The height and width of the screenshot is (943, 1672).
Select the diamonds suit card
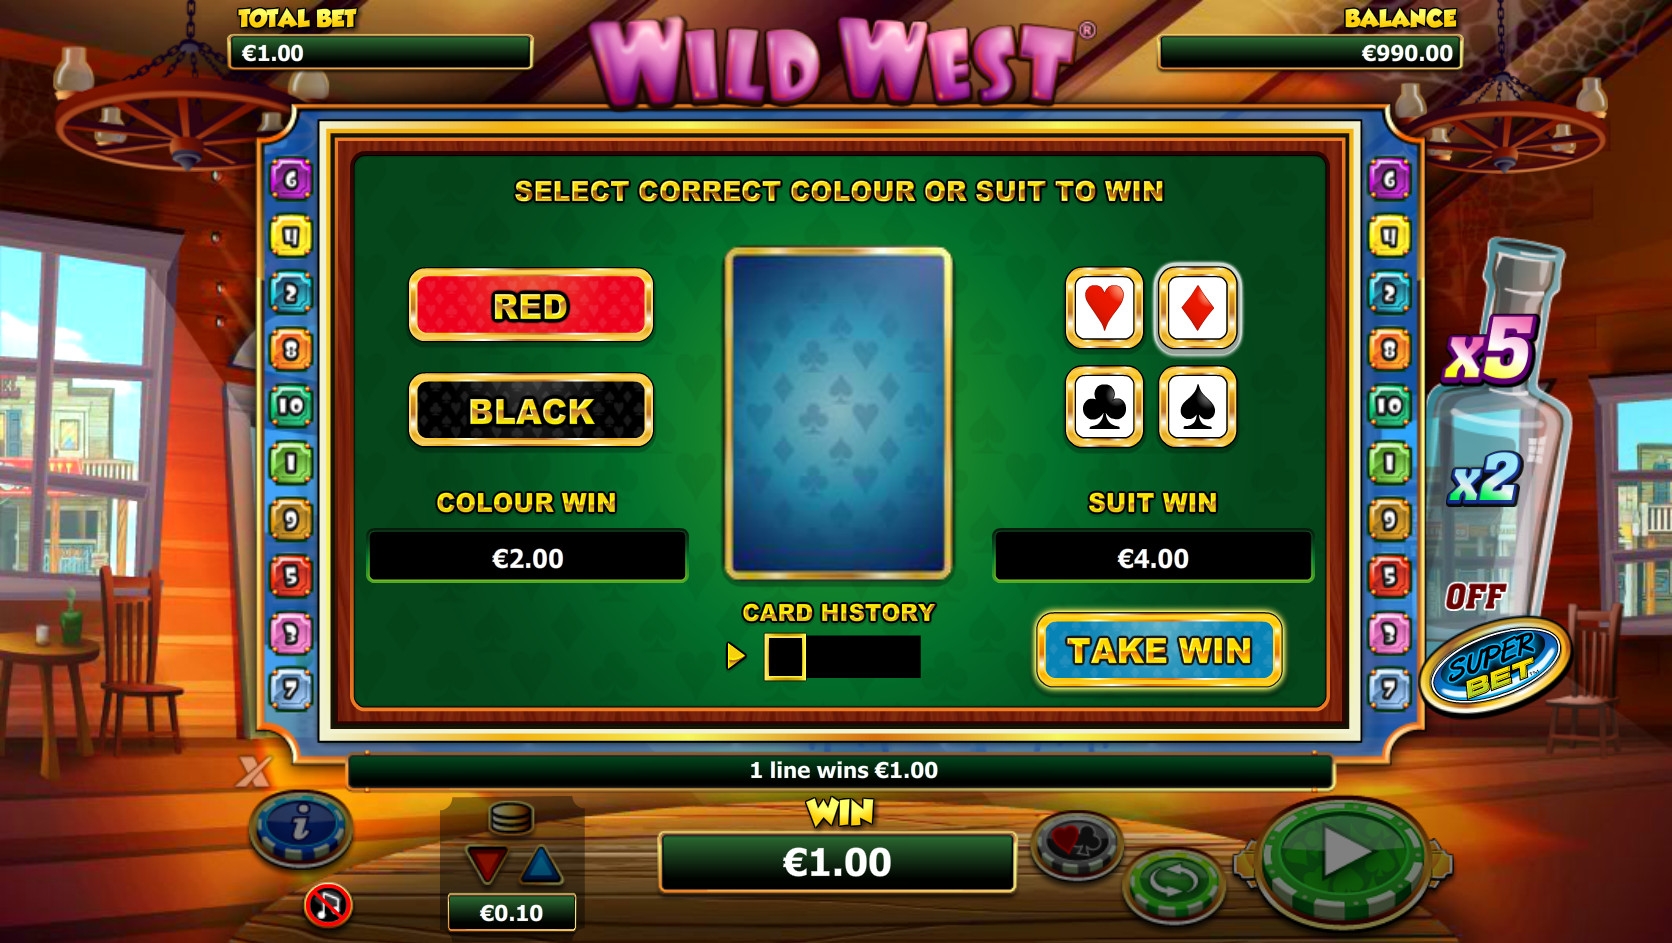tap(1197, 308)
